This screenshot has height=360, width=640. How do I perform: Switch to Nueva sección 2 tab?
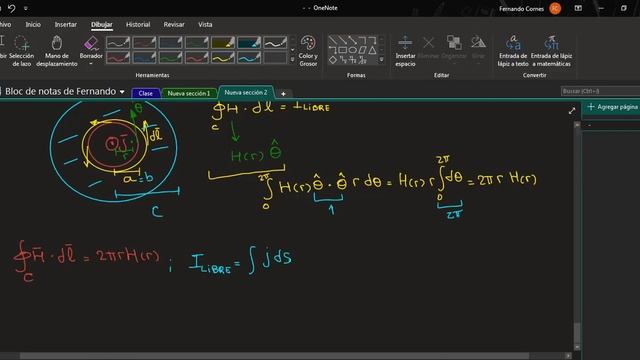[x=246, y=93]
